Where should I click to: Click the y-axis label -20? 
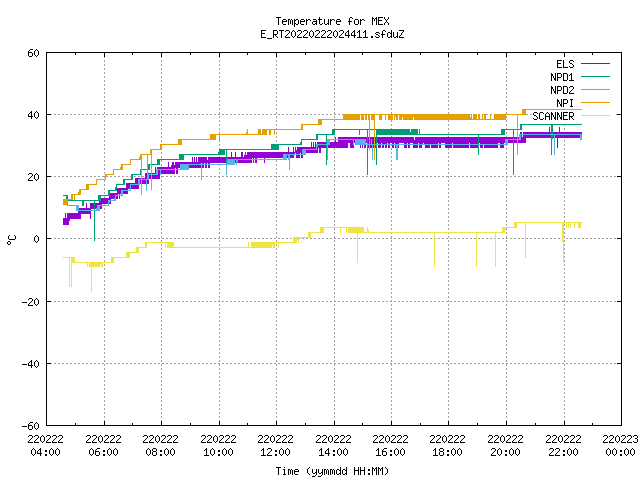31,302
